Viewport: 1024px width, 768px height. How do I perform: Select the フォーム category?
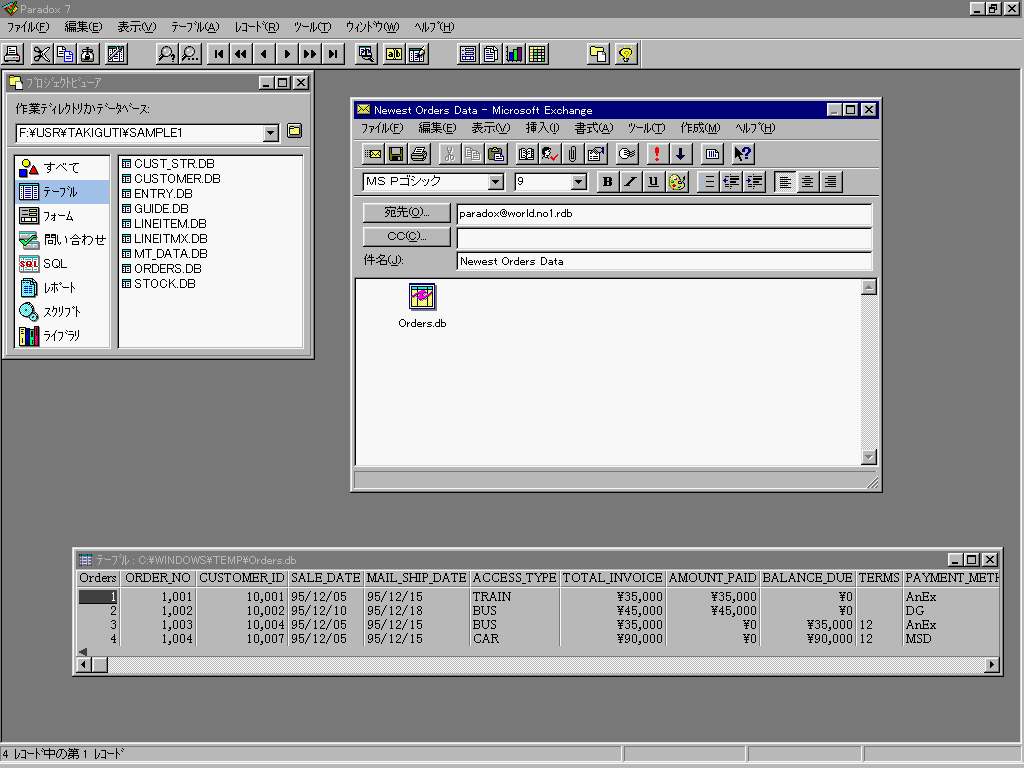point(62,216)
